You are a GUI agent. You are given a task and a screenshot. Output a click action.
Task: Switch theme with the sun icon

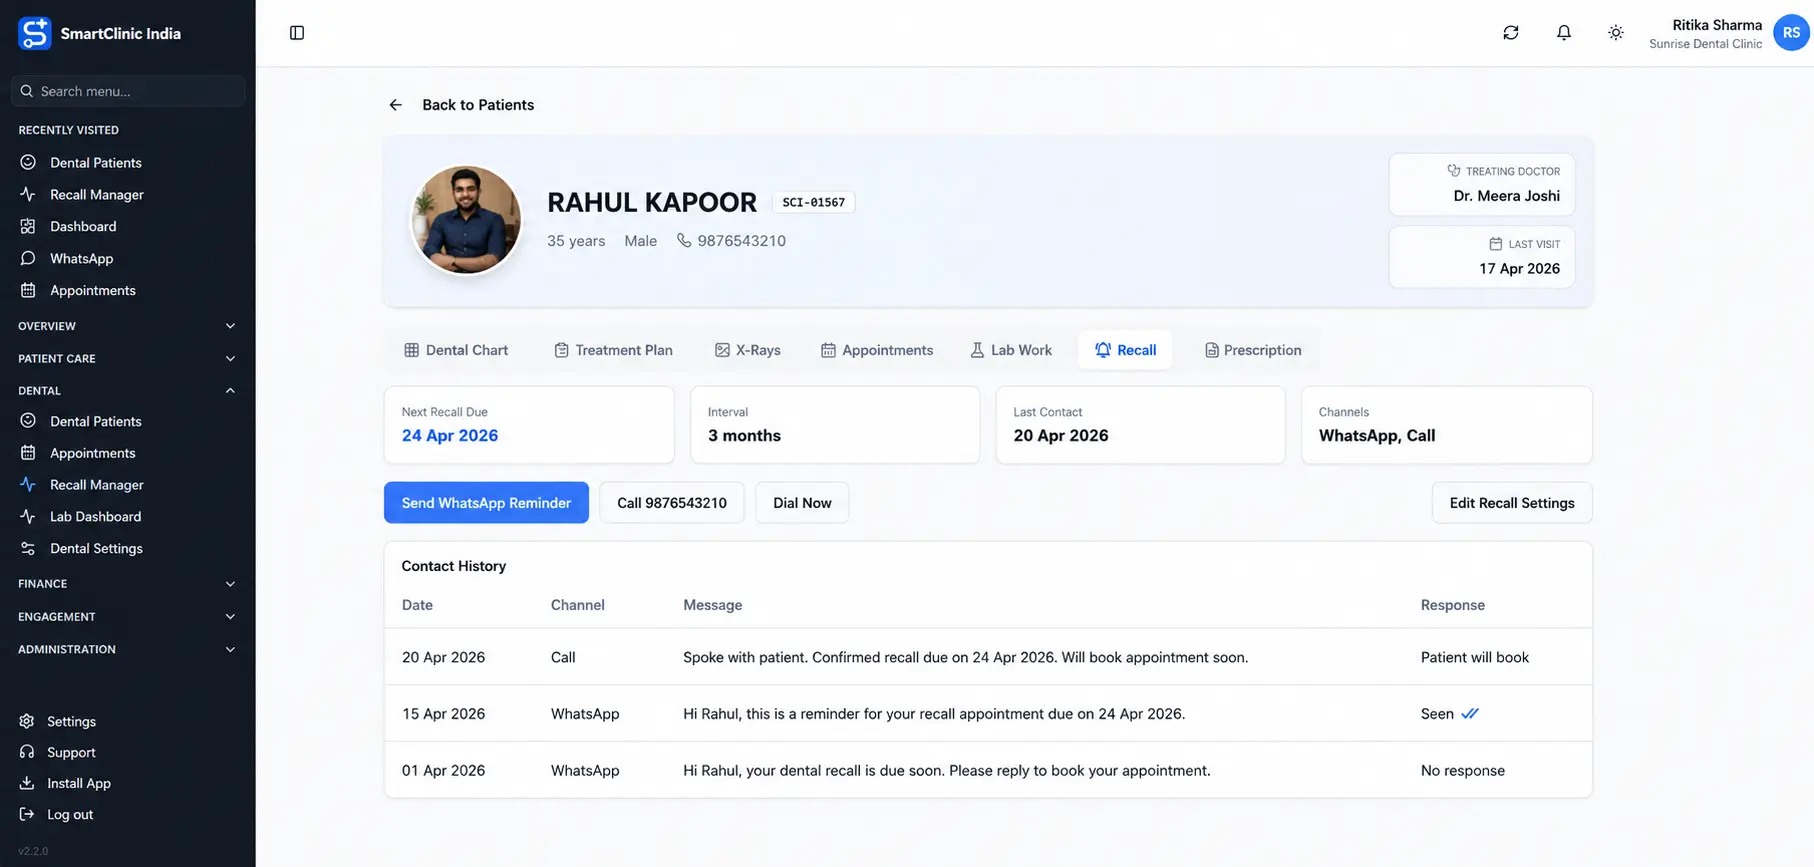(x=1616, y=33)
